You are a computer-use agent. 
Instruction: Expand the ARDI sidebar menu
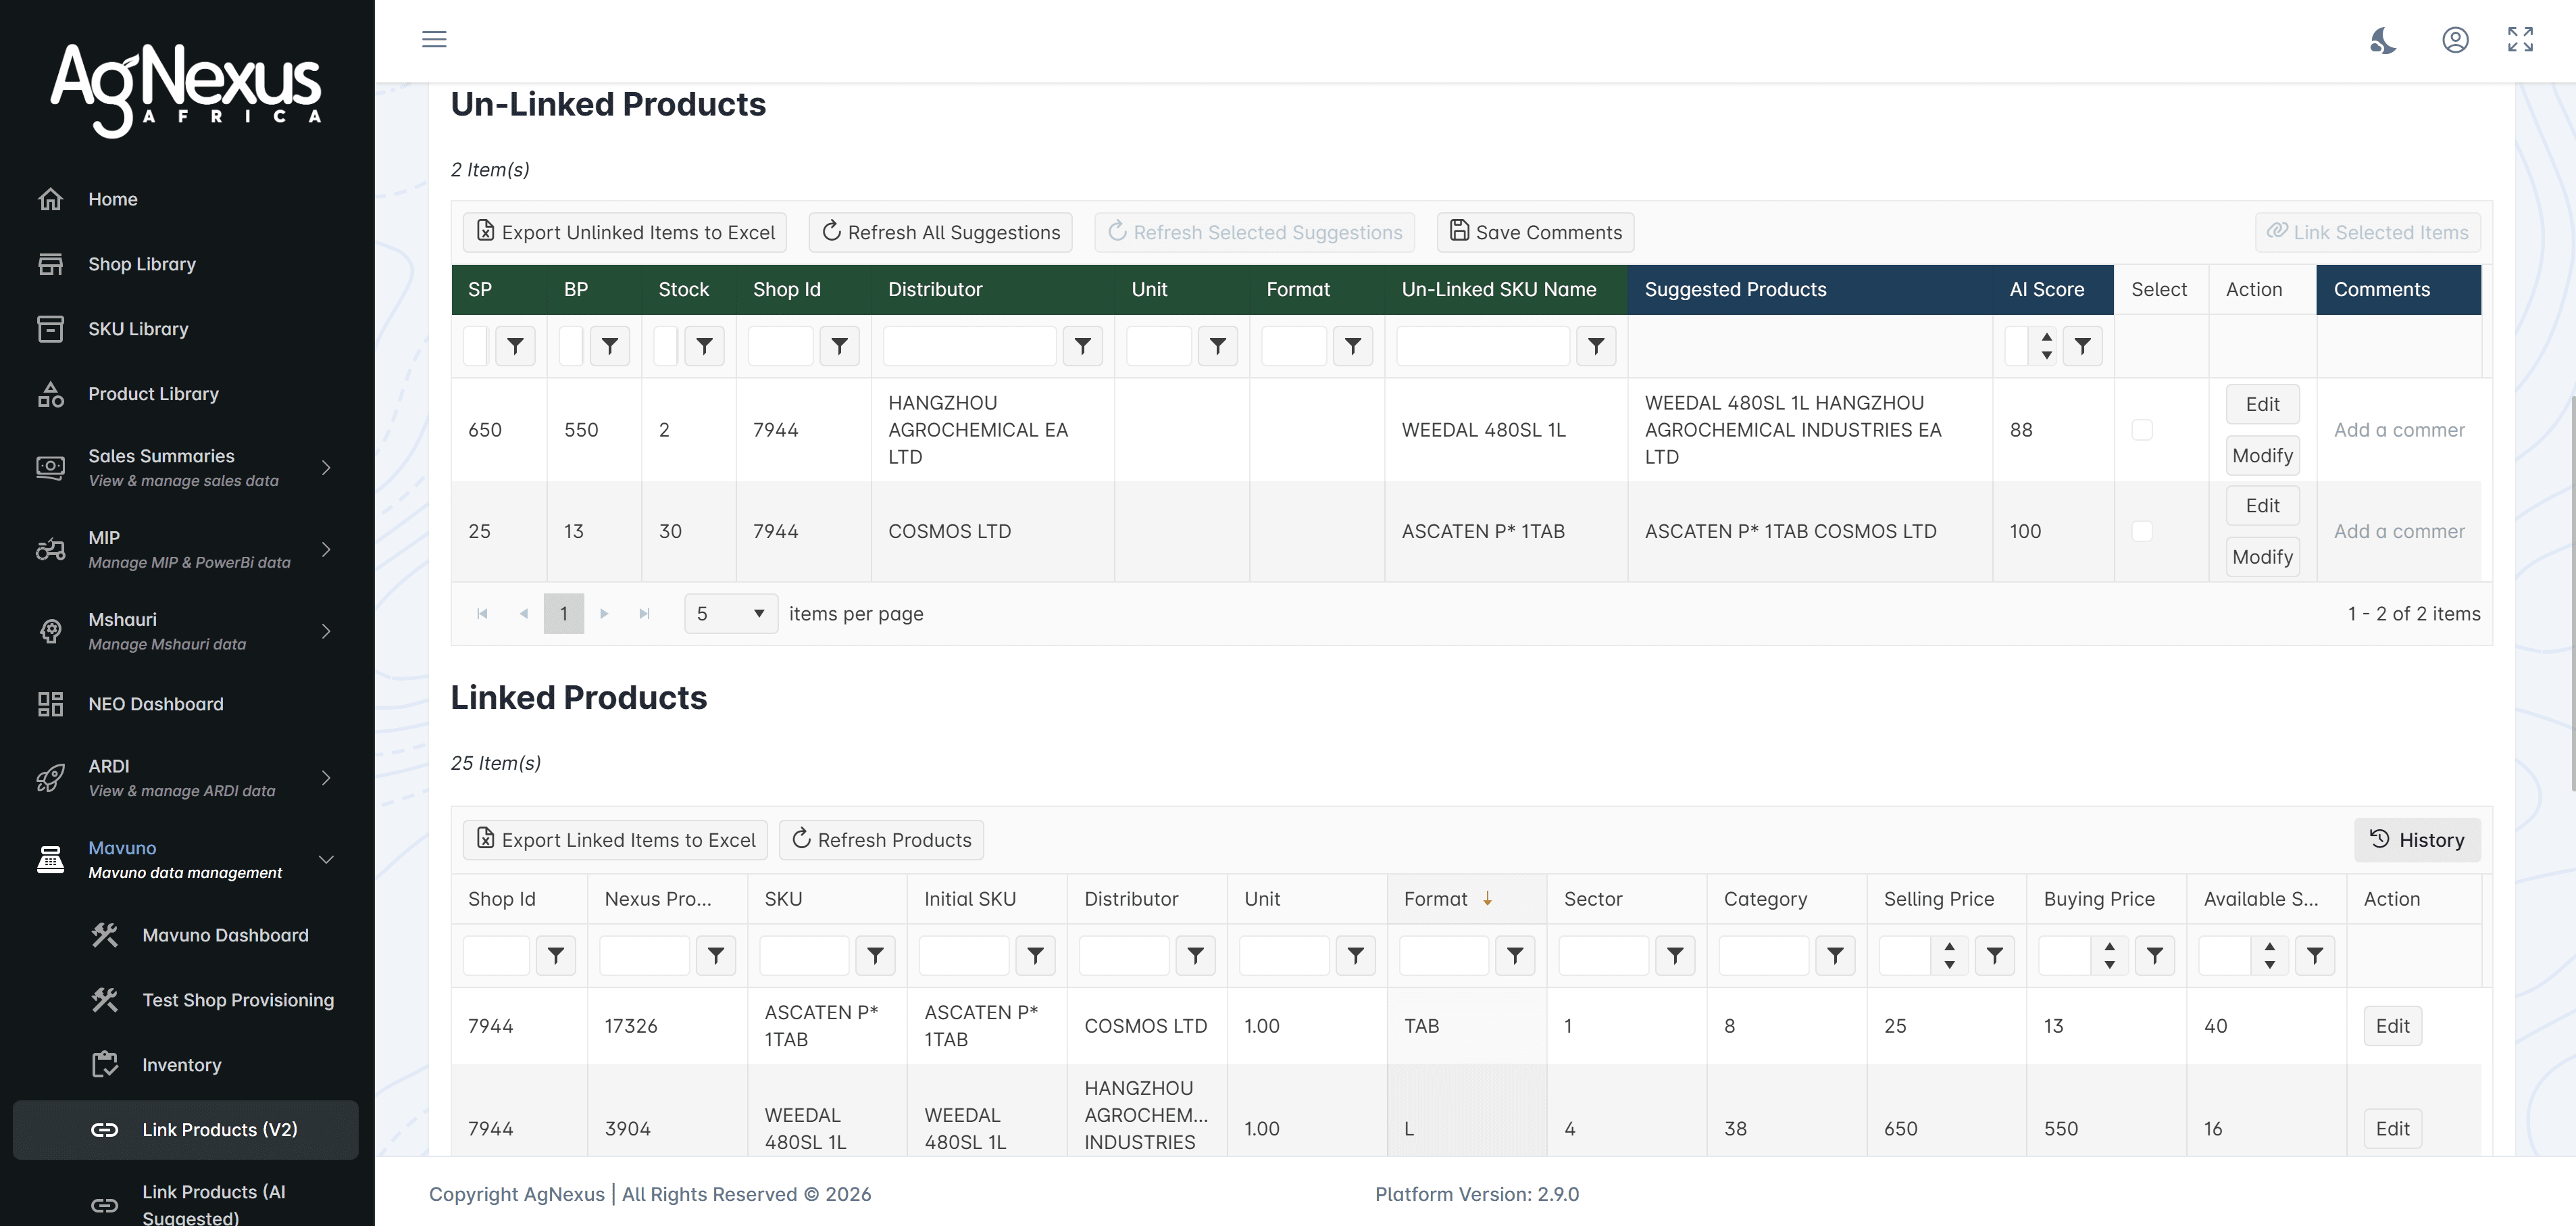(x=186, y=777)
